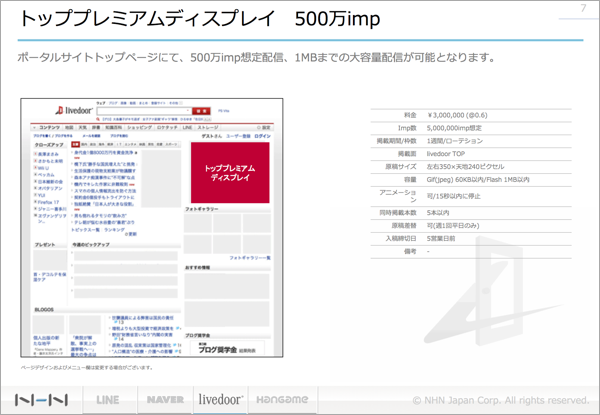Open 設定 at right of navigation bar
Screen dimensions: 600x415
pos(264,127)
